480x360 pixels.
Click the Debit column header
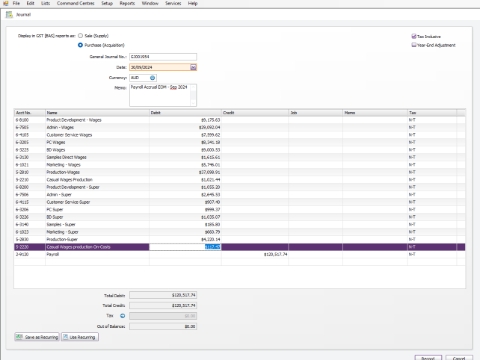[185, 113]
